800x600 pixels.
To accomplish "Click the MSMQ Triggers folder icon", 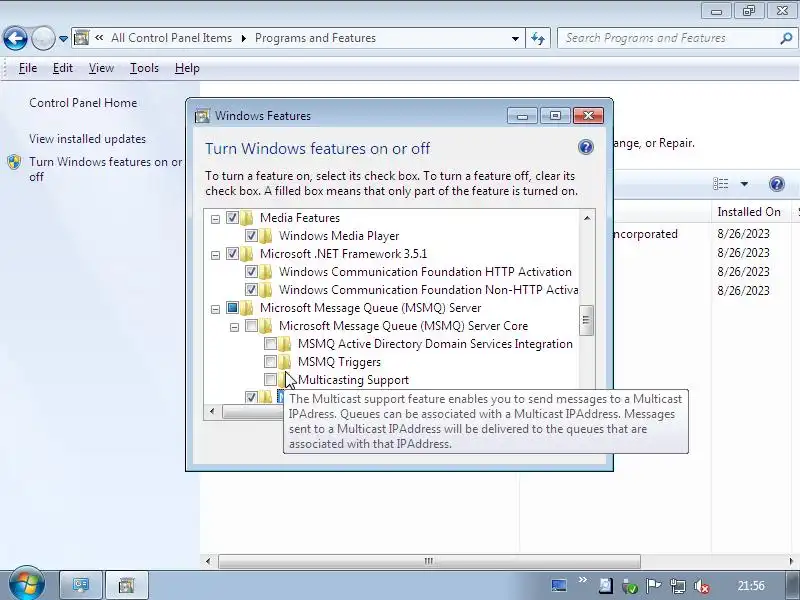I will tap(285, 362).
